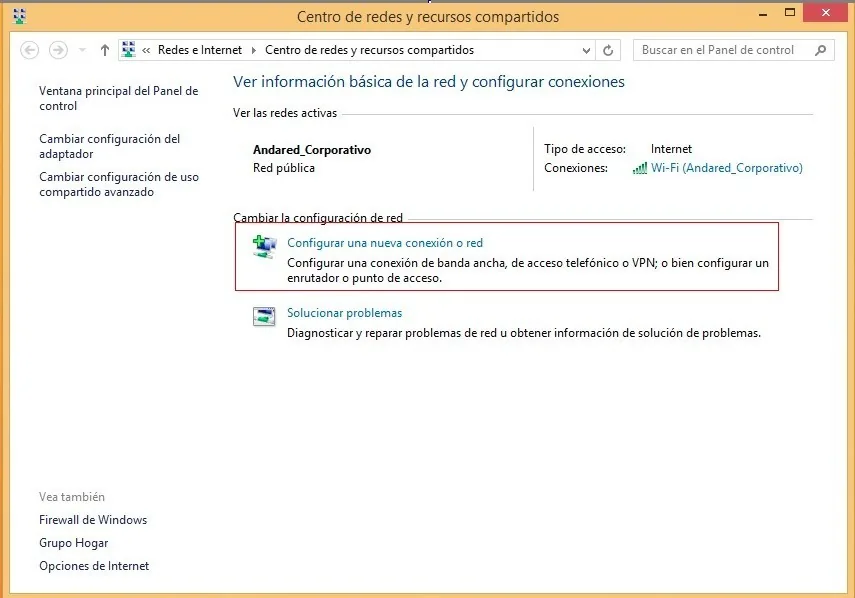The image size is (855, 598).
Task: Click the network icon in address bar
Action: (129, 50)
